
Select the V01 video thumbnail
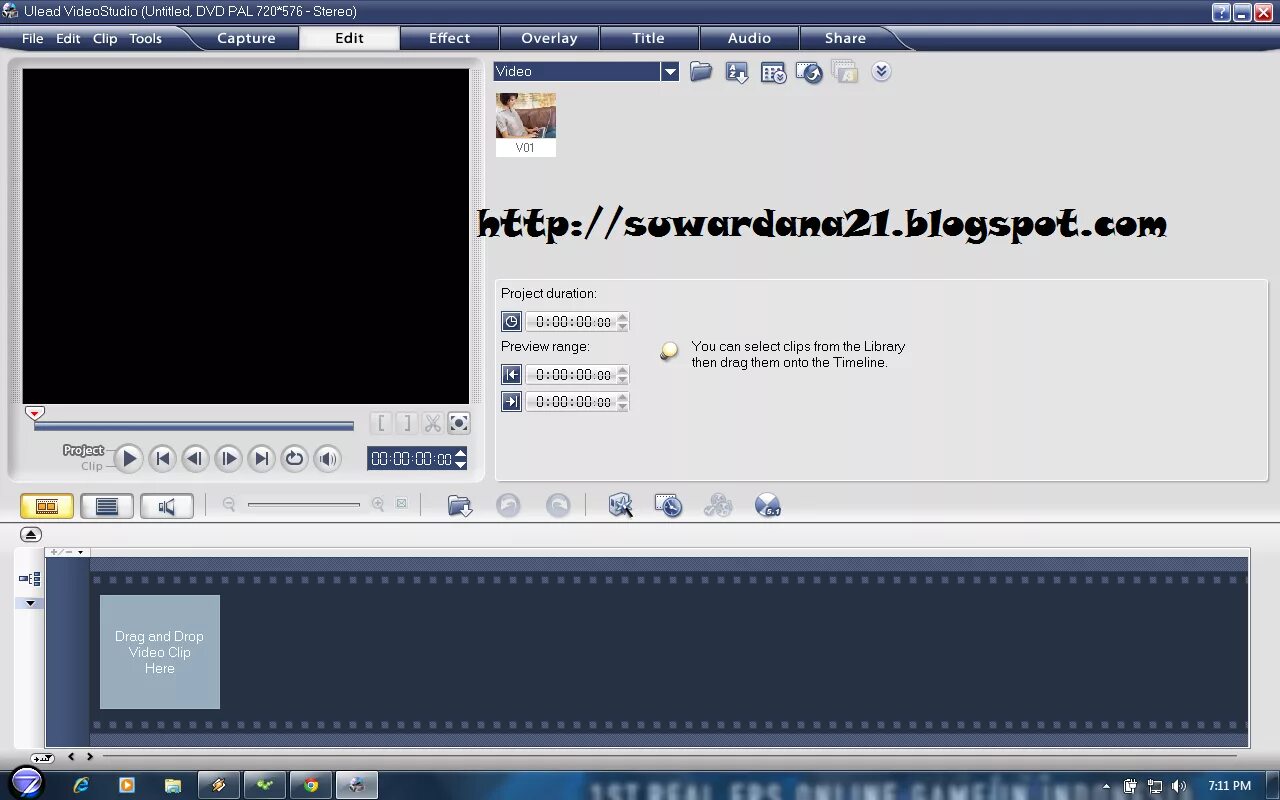526,124
